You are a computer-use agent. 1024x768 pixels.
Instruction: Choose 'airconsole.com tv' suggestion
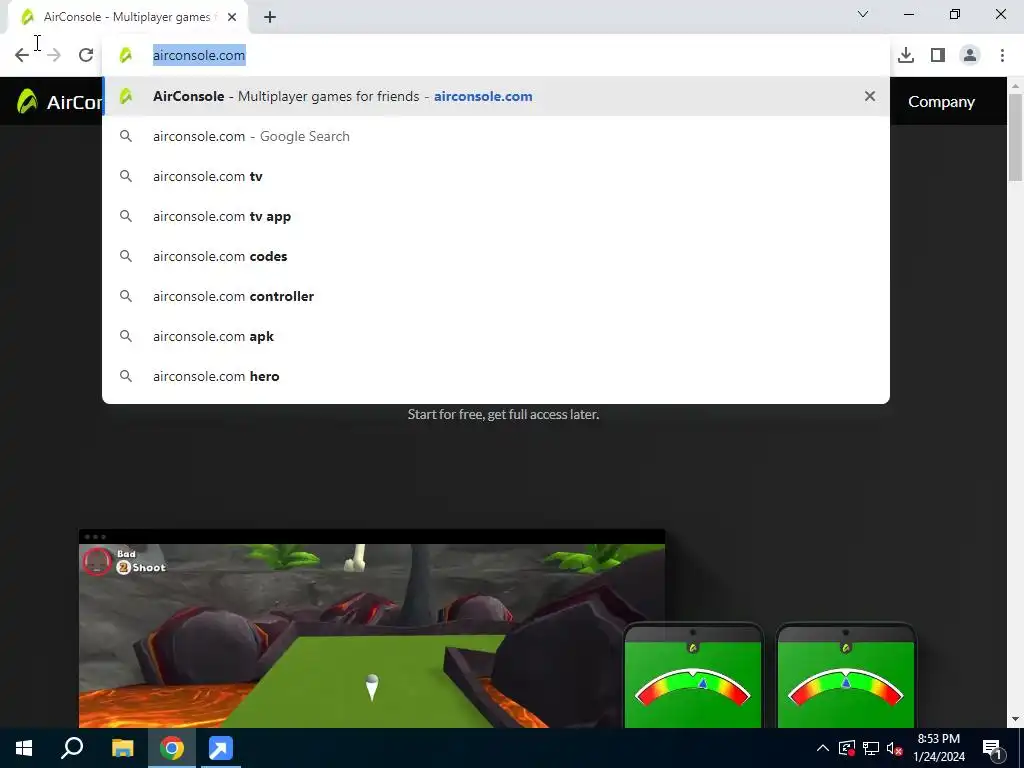point(496,176)
